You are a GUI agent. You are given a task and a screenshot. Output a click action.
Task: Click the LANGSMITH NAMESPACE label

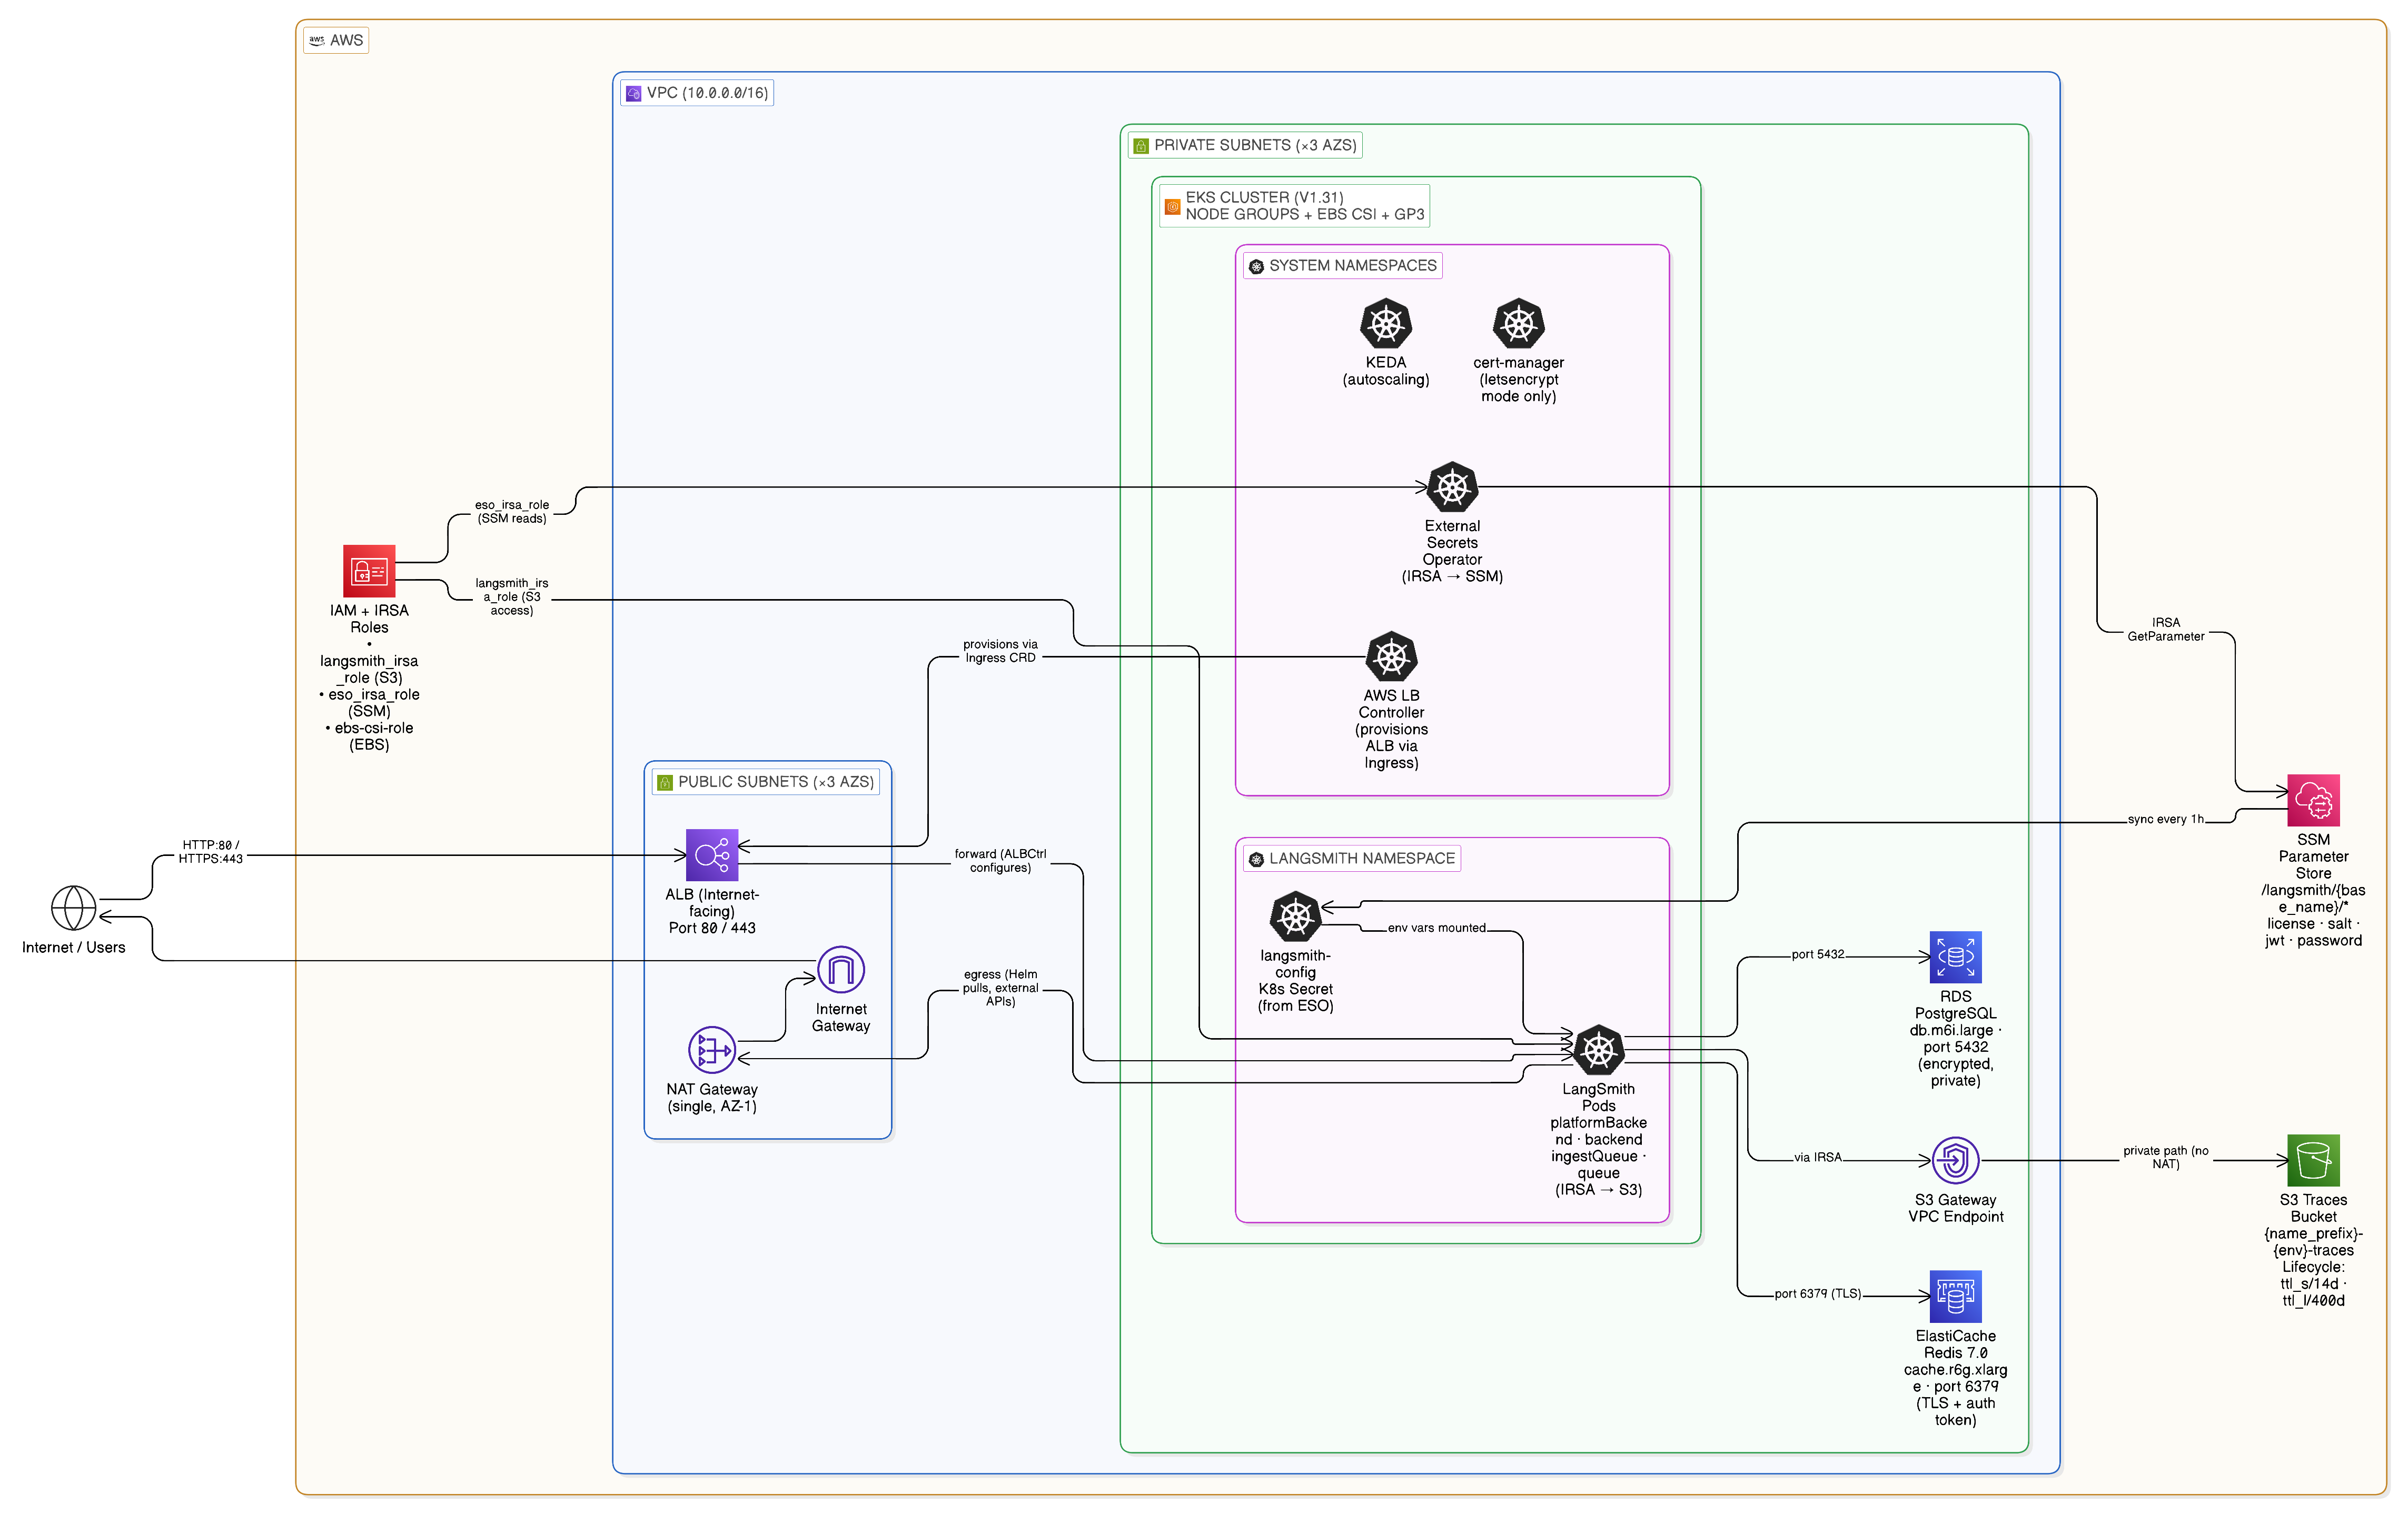1352,859
